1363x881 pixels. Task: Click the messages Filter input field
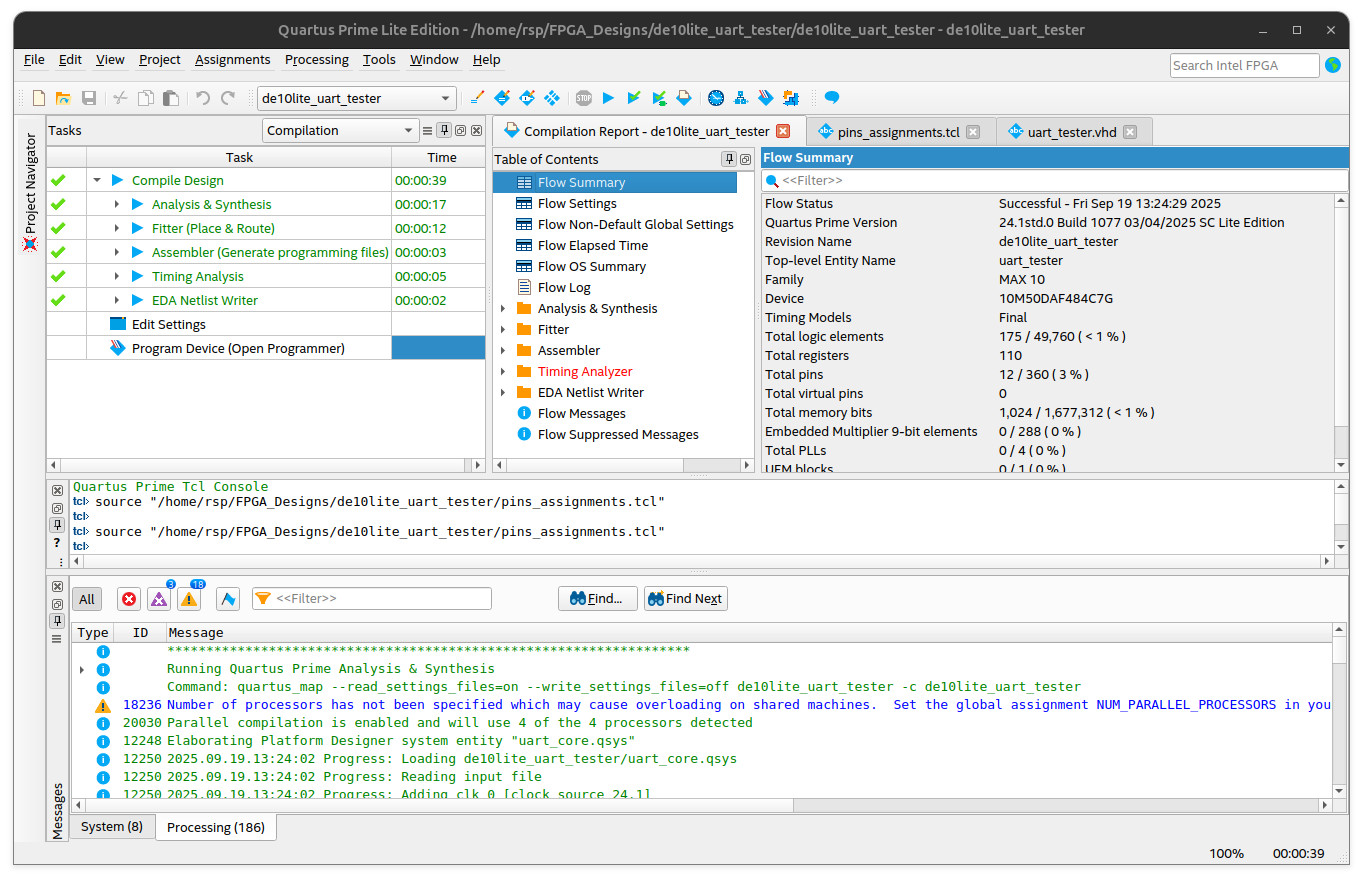click(381, 599)
